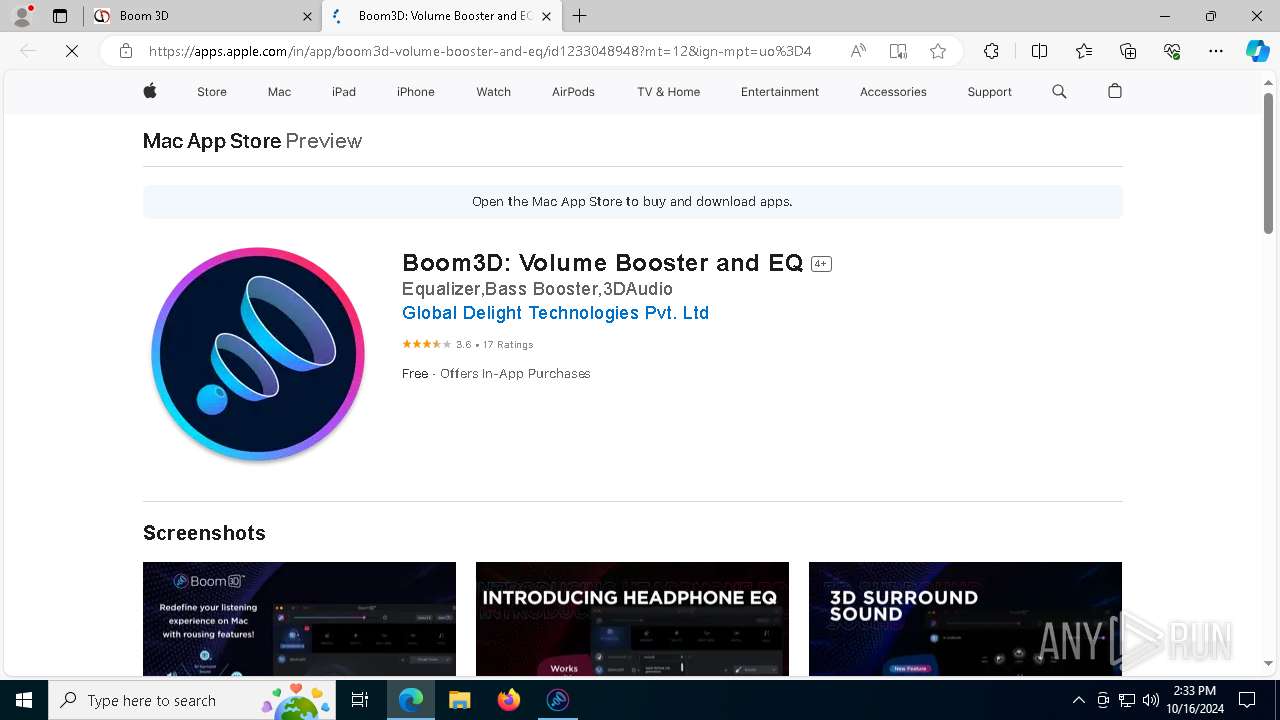Launch Firefox from the taskbar

pyautogui.click(x=508, y=700)
